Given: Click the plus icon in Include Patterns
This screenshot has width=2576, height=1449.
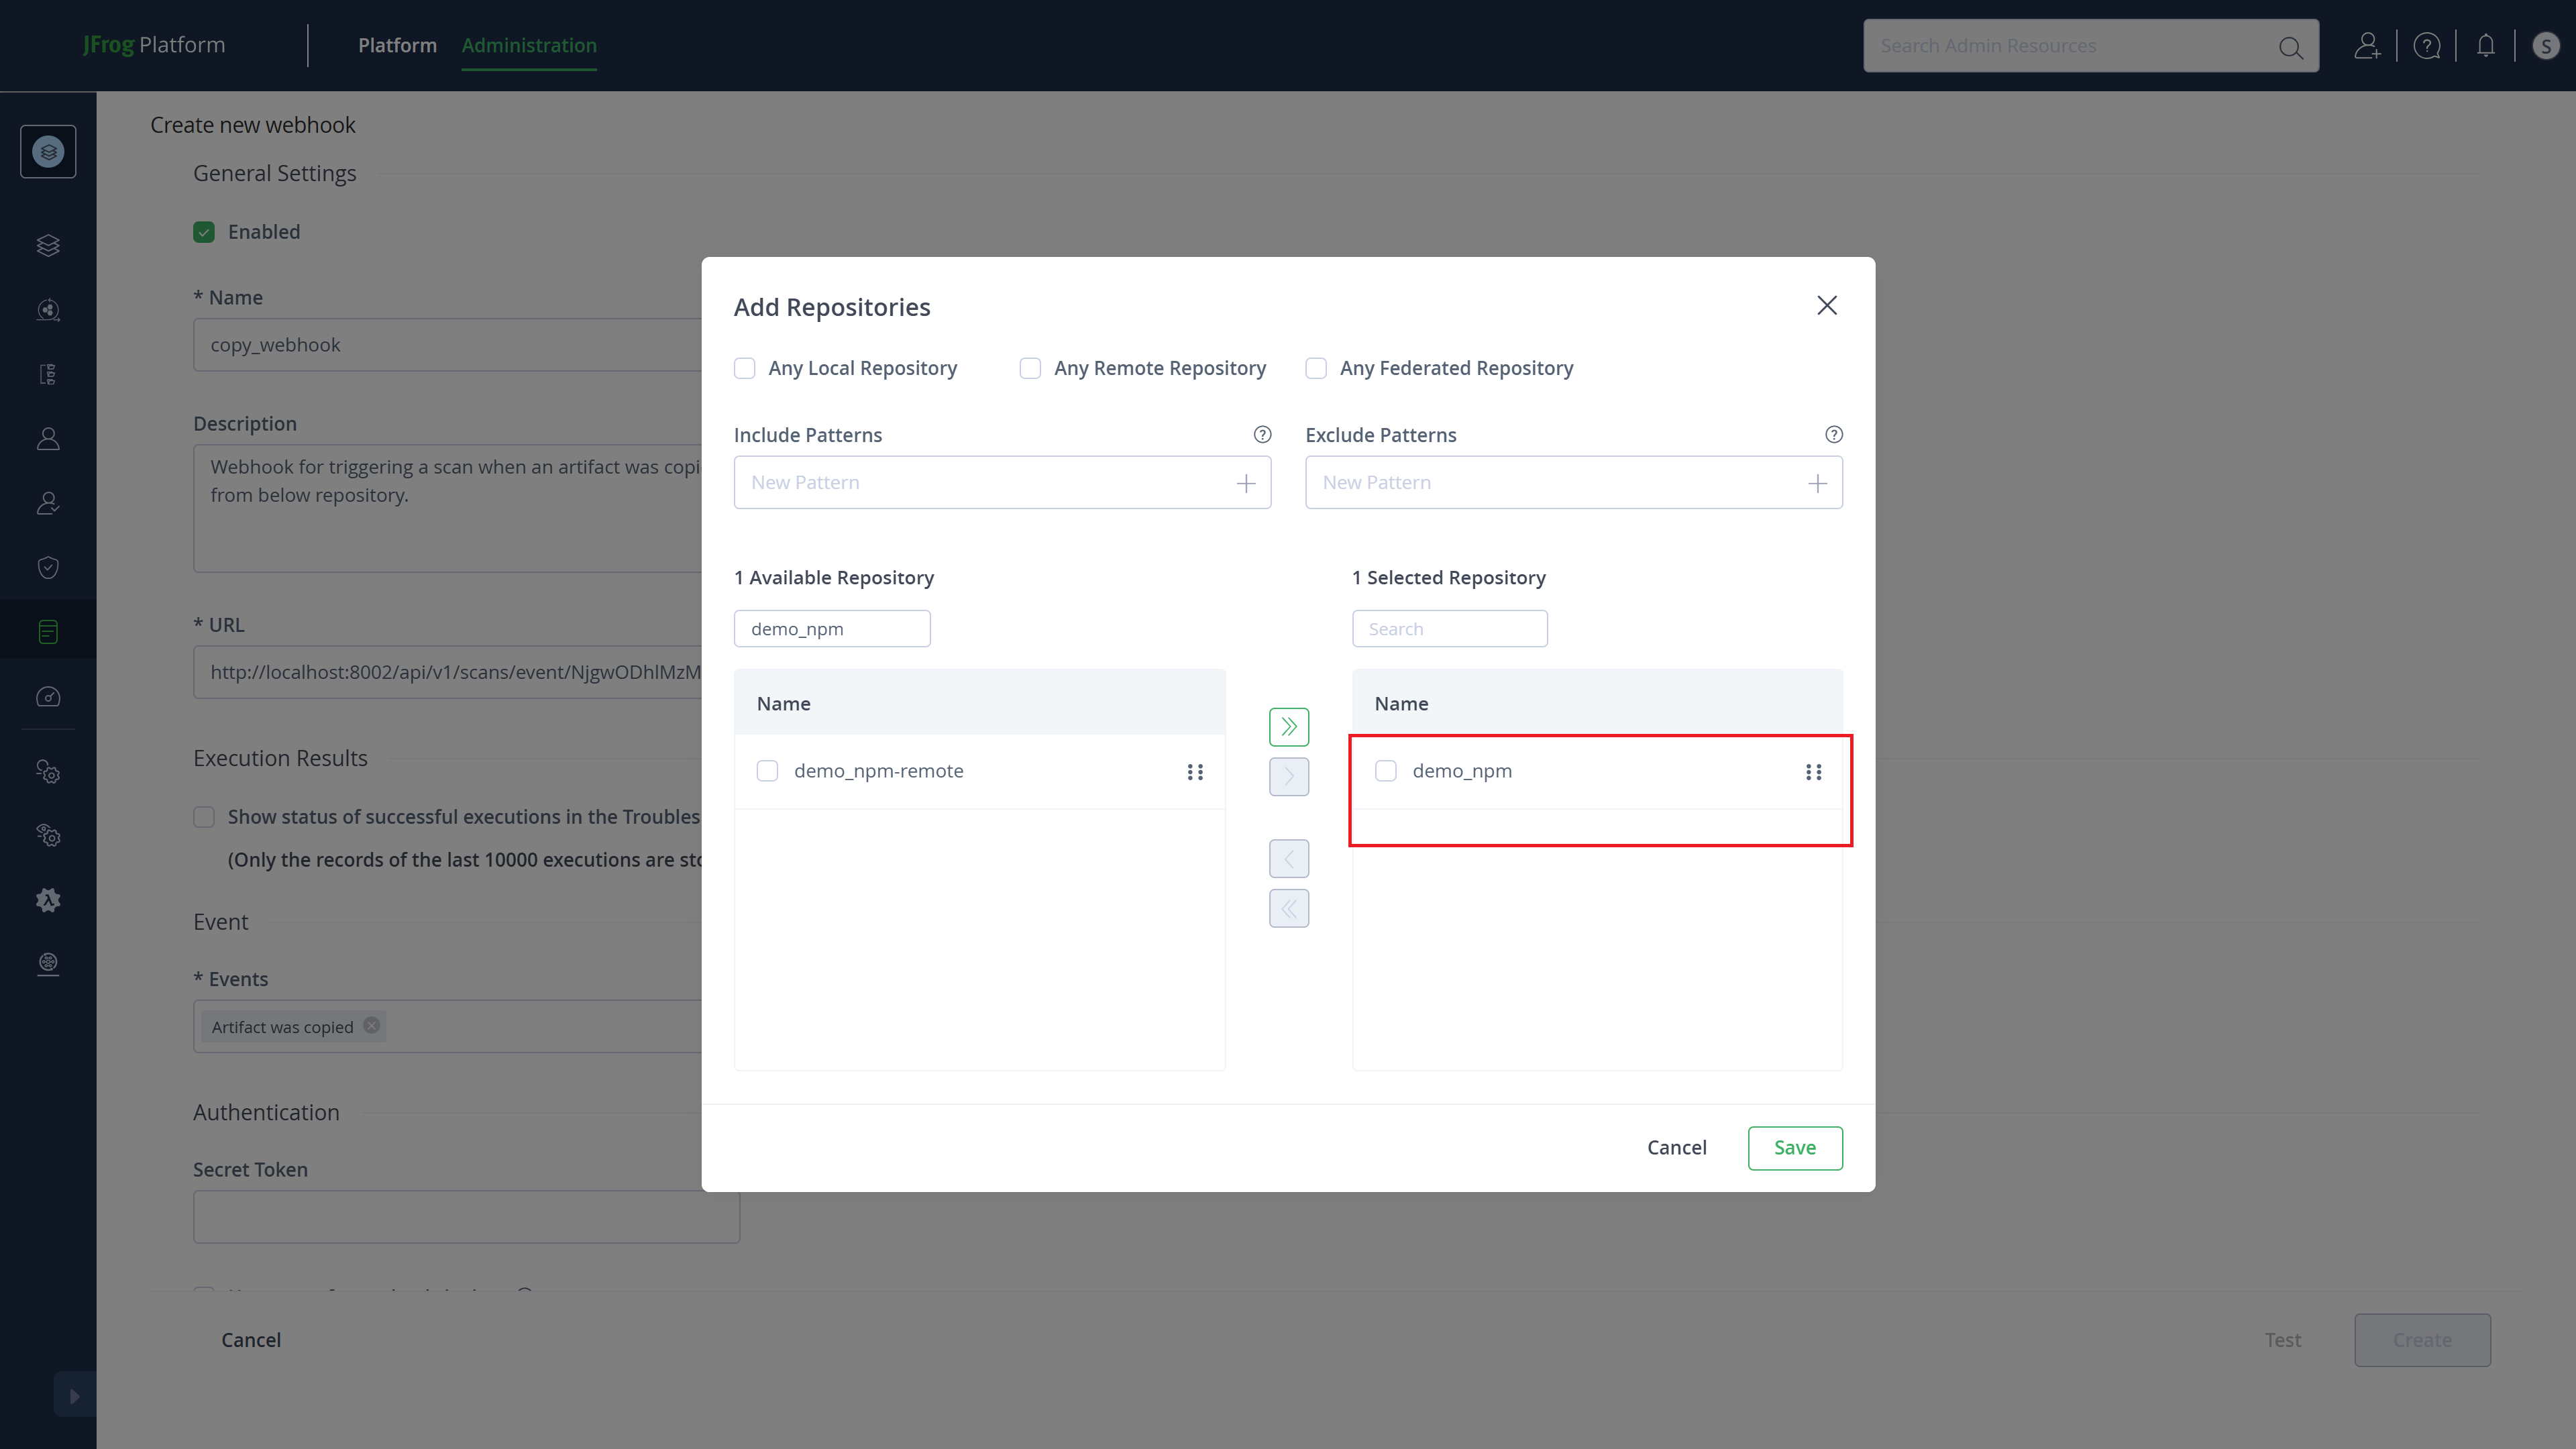Looking at the screenshot, I should [x=1245, y=483].
